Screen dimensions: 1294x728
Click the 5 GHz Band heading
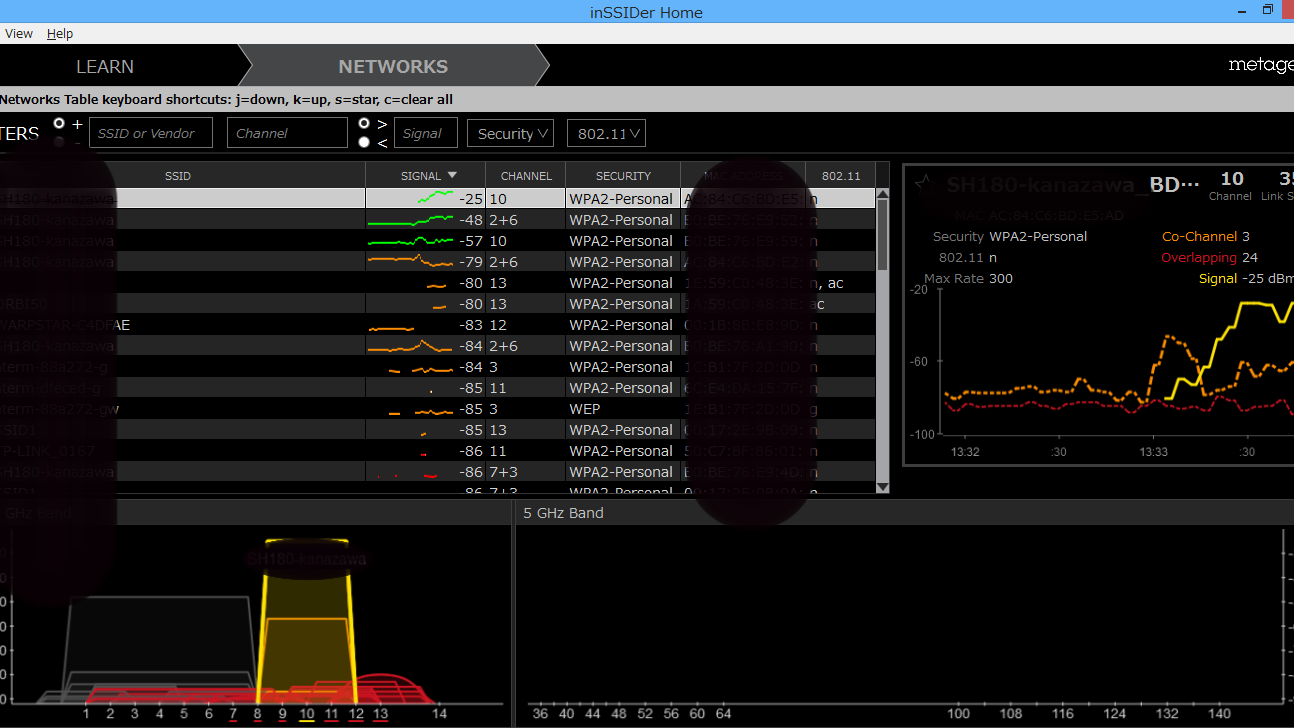[563, 513]
